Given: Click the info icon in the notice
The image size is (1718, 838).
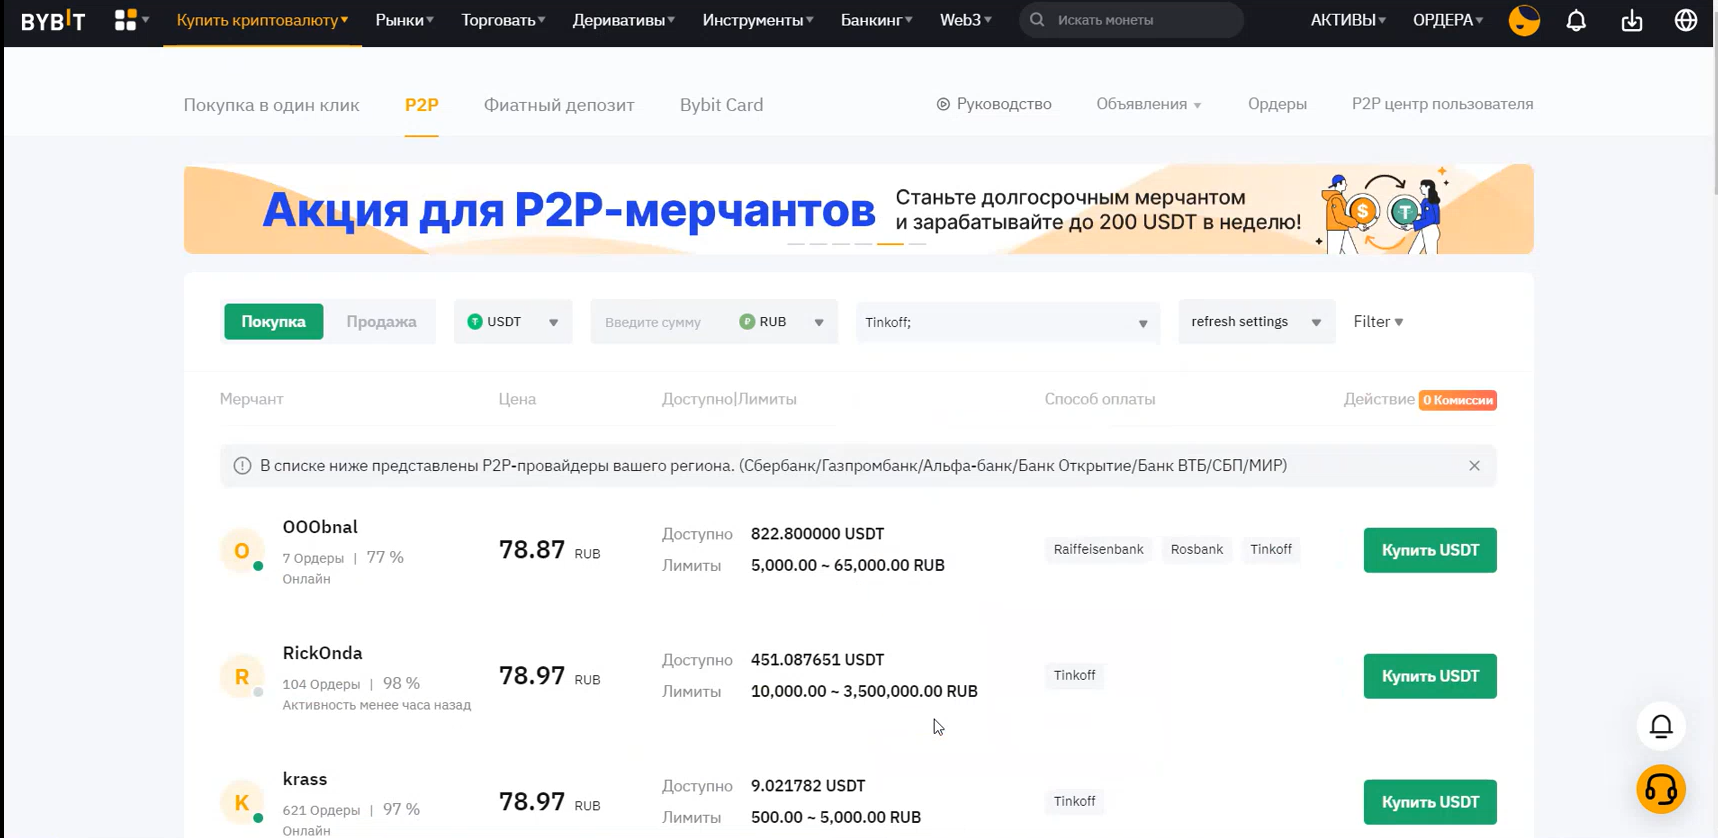Looking at the screenshot, I should tap(242, 466).
